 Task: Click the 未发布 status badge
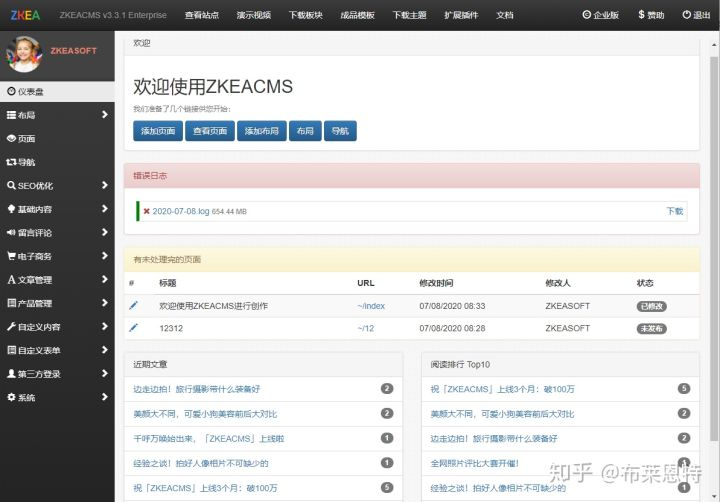[x=652, y=328]
